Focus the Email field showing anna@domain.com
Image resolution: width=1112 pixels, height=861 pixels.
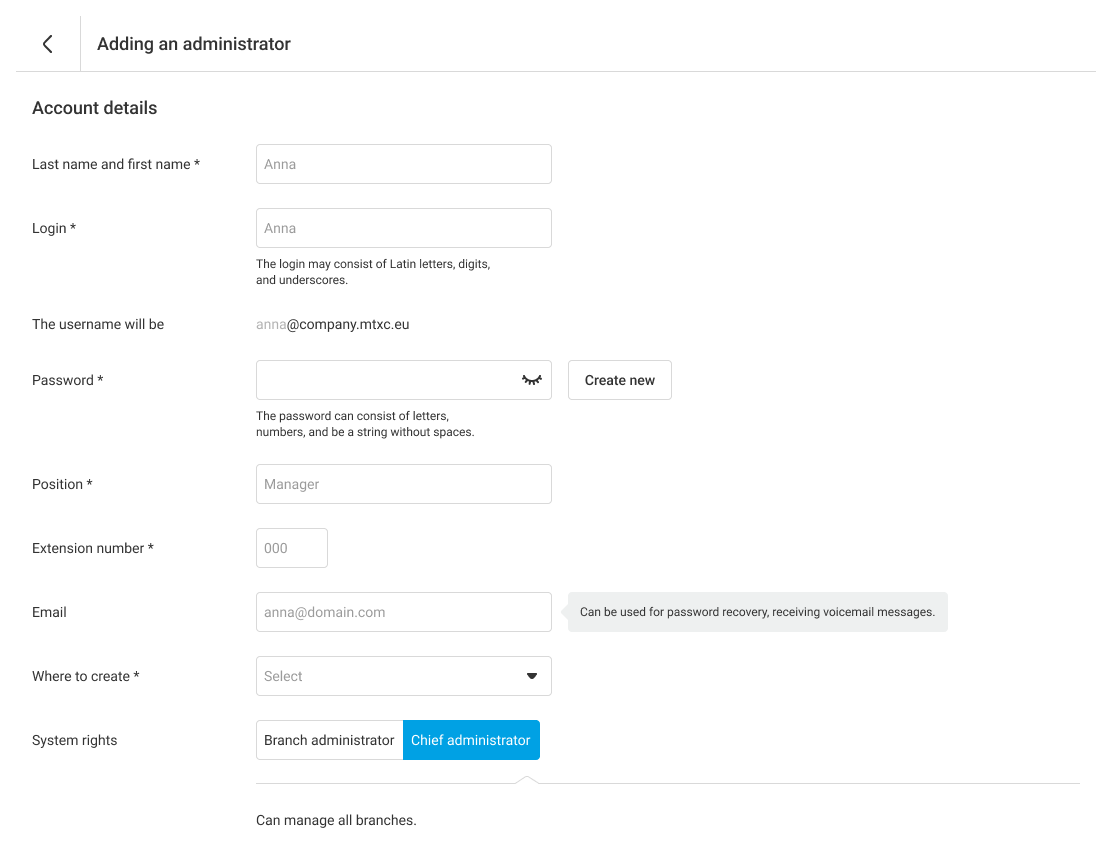coord(403,612)
